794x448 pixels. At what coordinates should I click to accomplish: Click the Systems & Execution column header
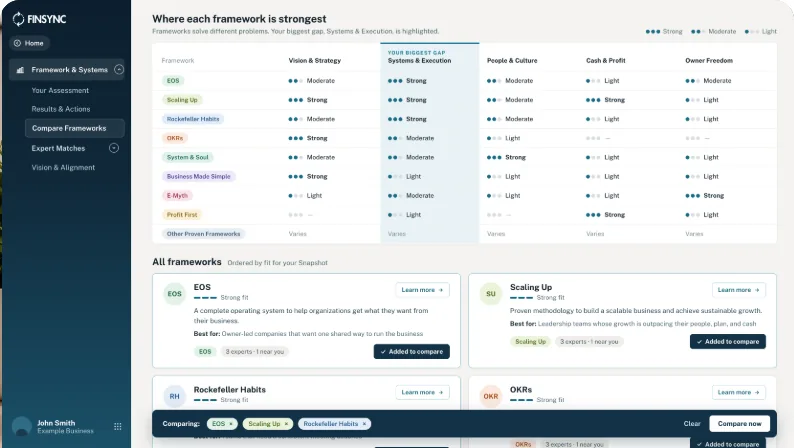click(419, 60)
